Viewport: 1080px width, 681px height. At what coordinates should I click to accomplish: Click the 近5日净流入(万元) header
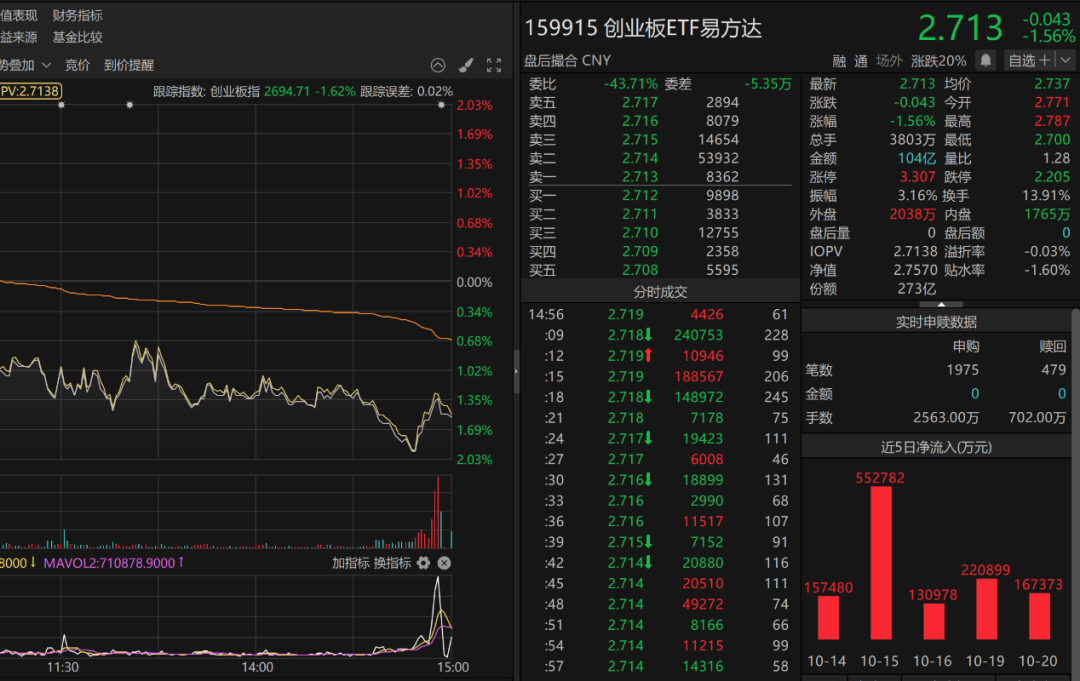pos(937,448)
